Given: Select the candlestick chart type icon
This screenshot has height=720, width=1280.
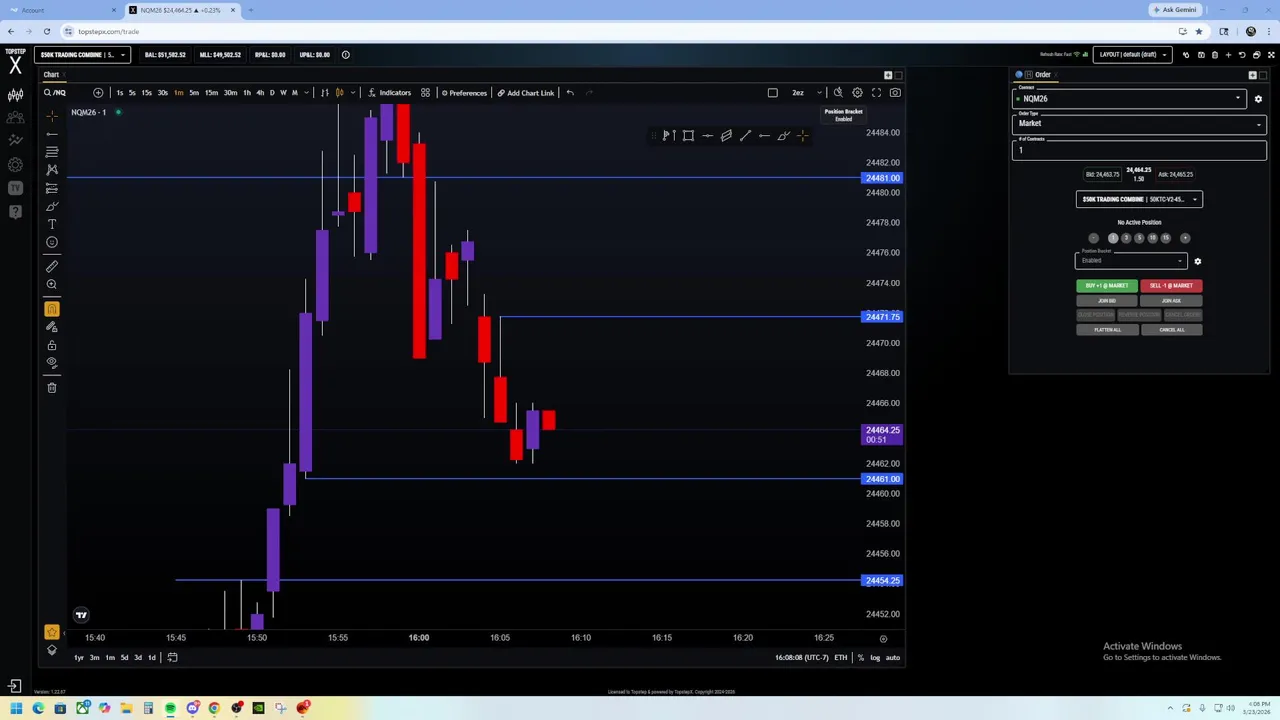Looking at the screenshot, I should 340,93.
